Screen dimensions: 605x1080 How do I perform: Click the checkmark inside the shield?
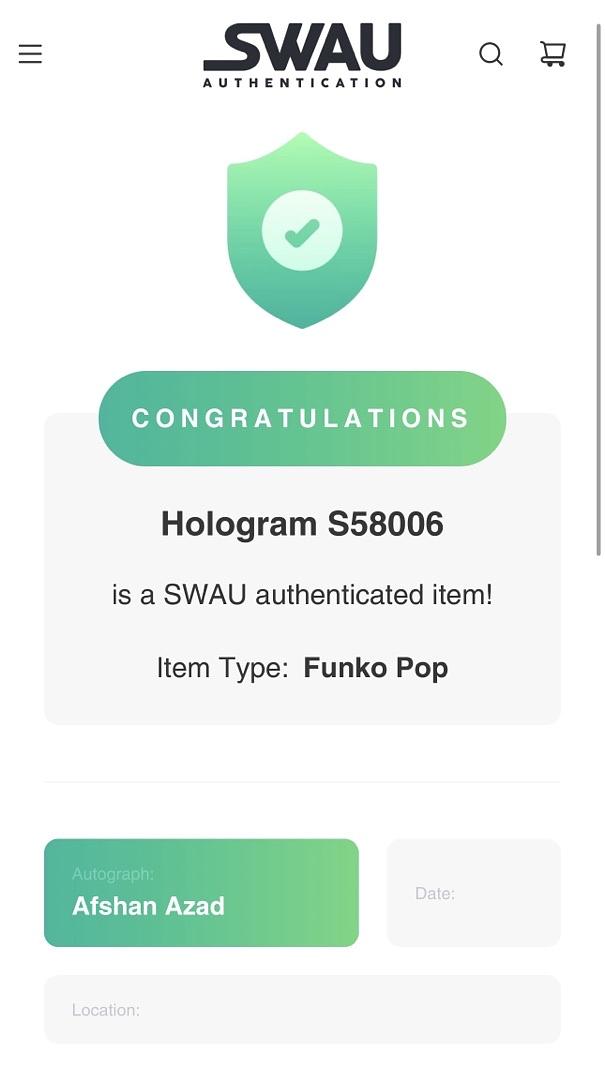302,232
